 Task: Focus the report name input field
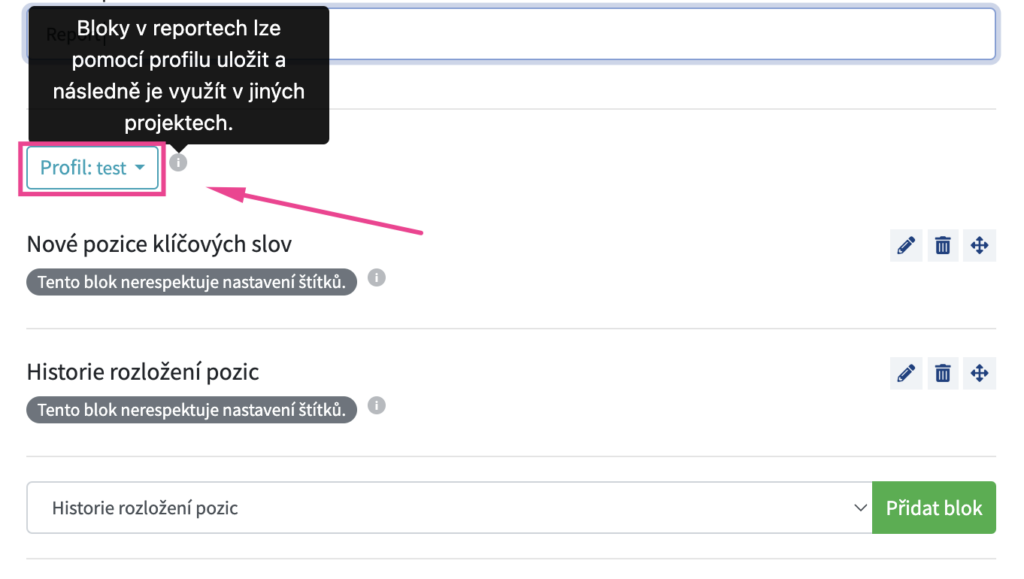tap(662, 34)
